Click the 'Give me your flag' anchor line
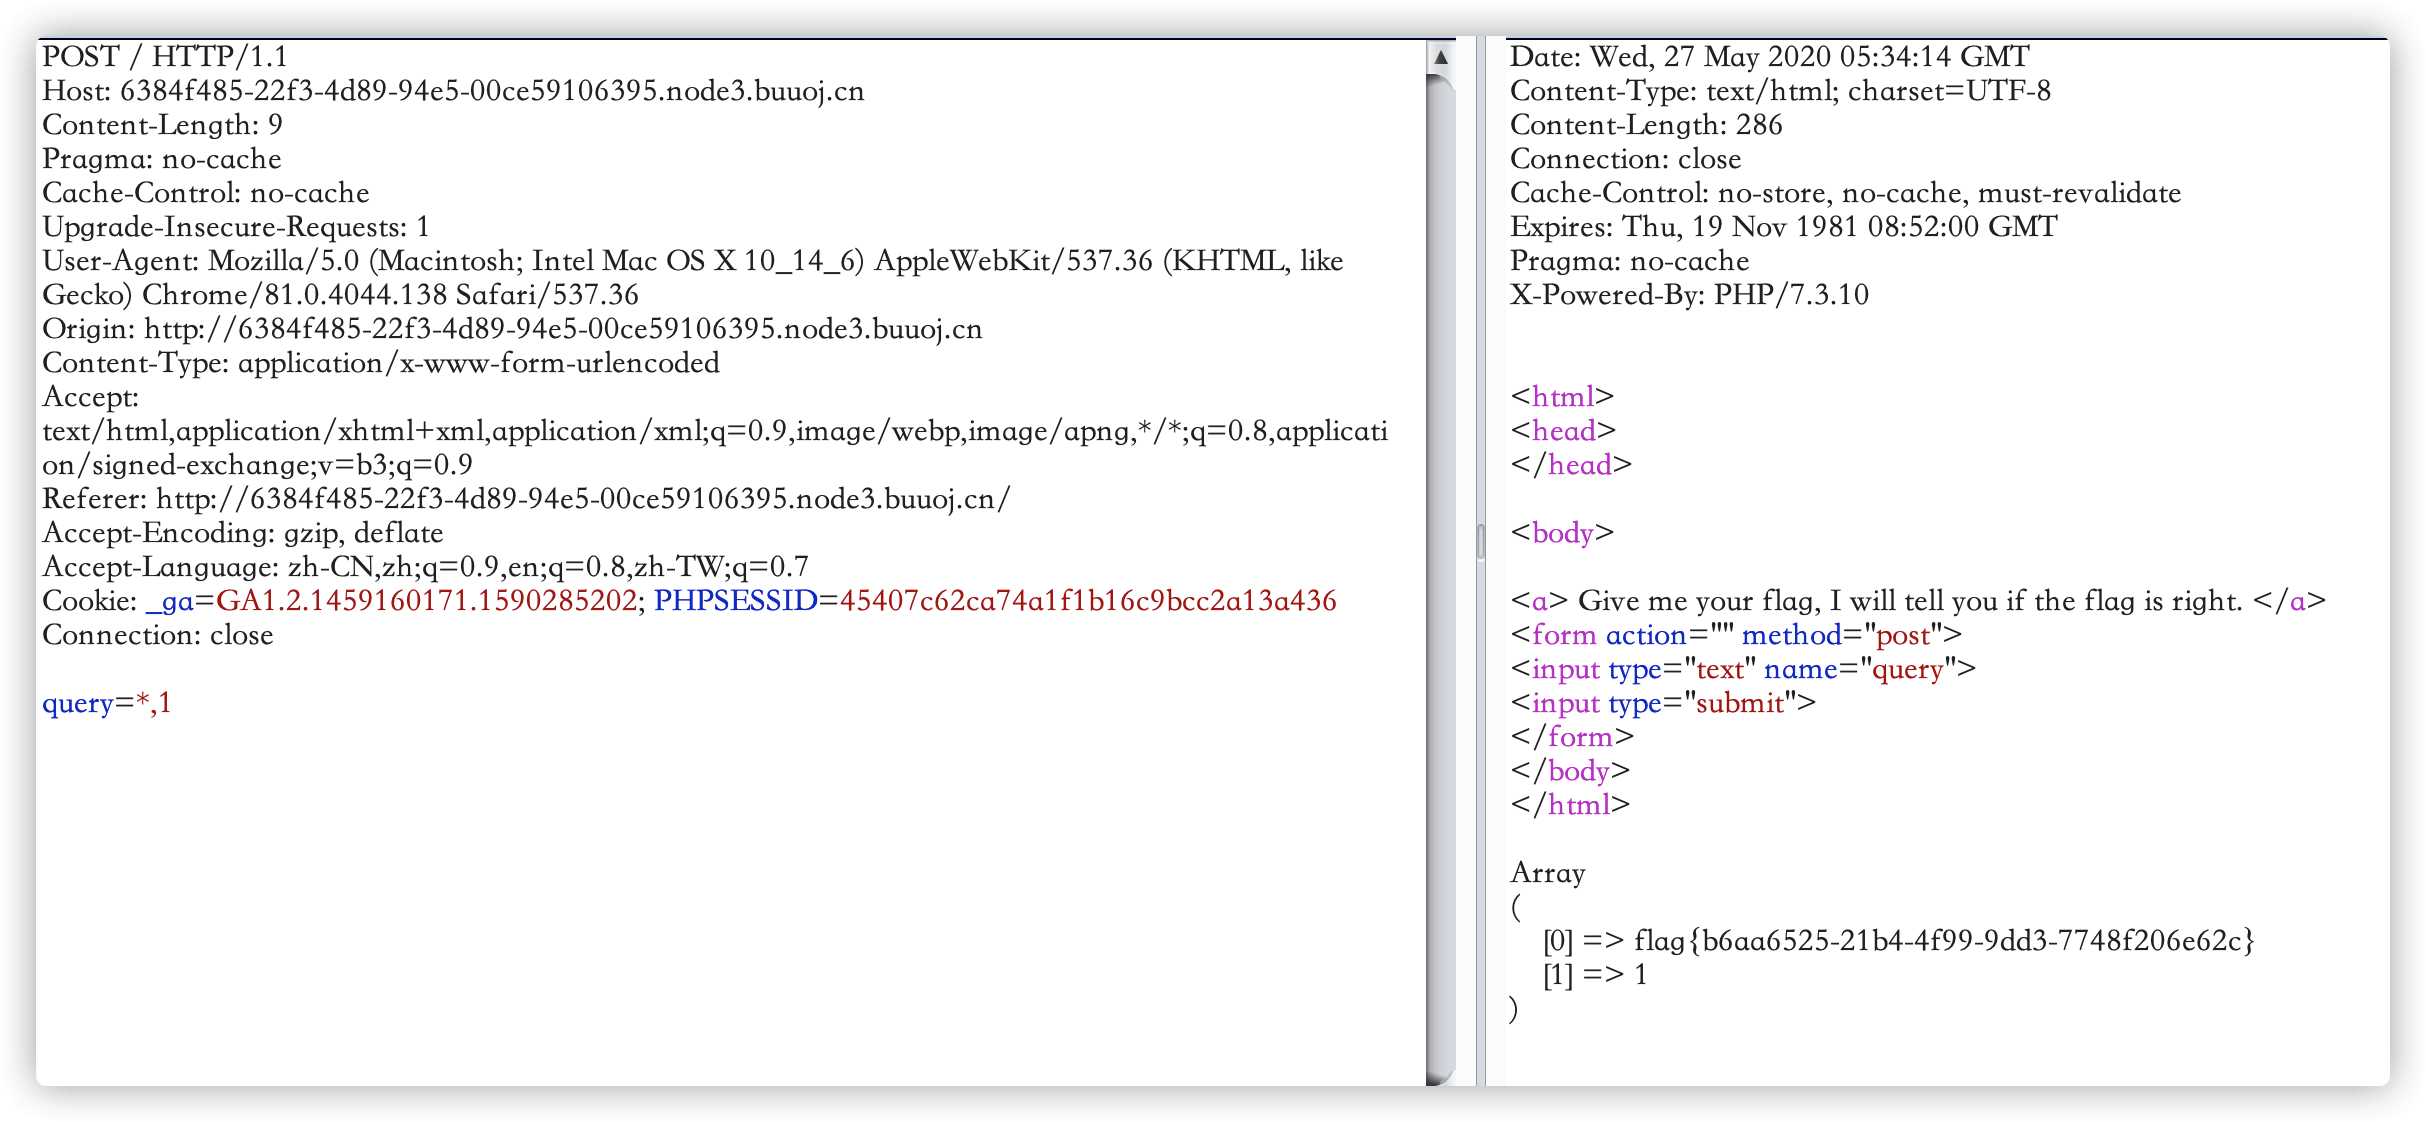 tap(1919, 601)
